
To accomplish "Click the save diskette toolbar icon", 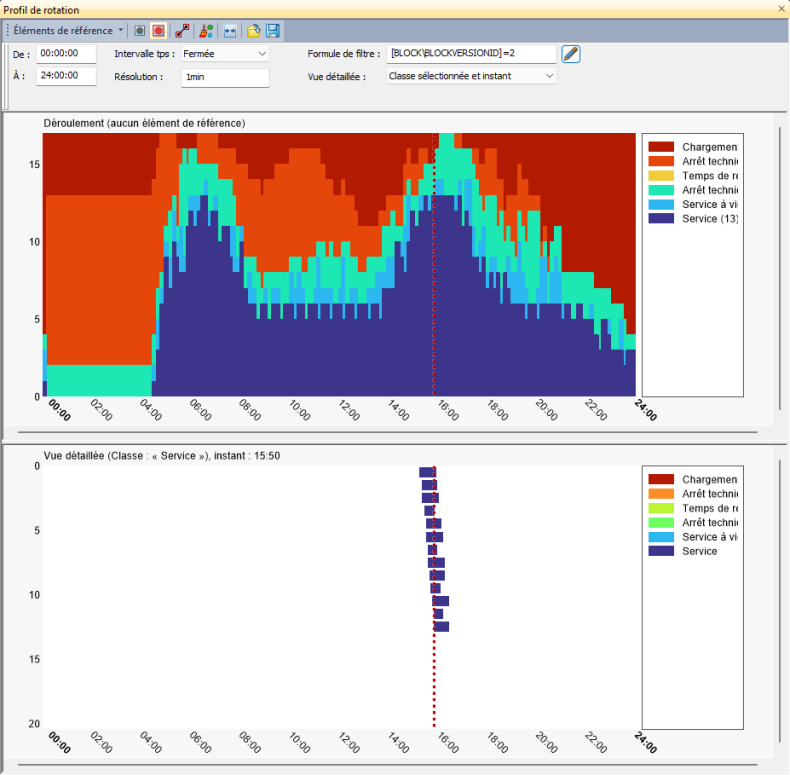I will pyautogui.click(x=272, y=31).
